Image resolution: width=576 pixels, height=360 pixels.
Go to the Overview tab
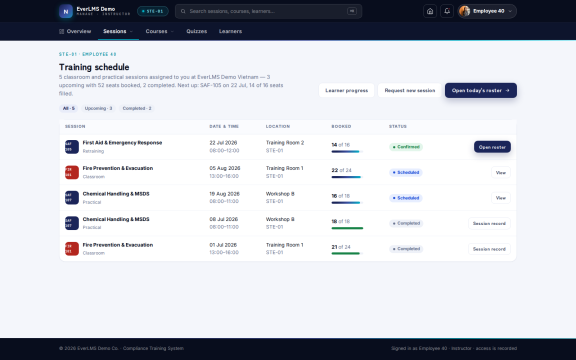click(x=75, y=32)
